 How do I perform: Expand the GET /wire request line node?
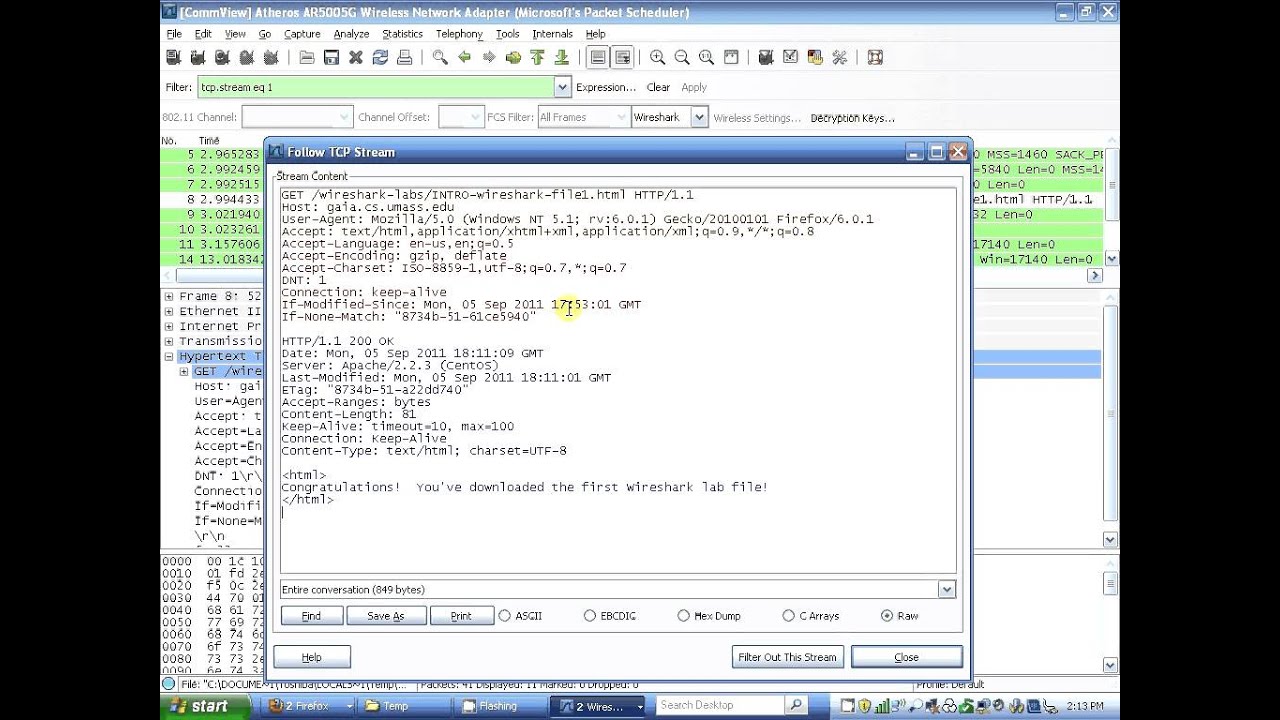pyautogui.click(x=184, y=372)
